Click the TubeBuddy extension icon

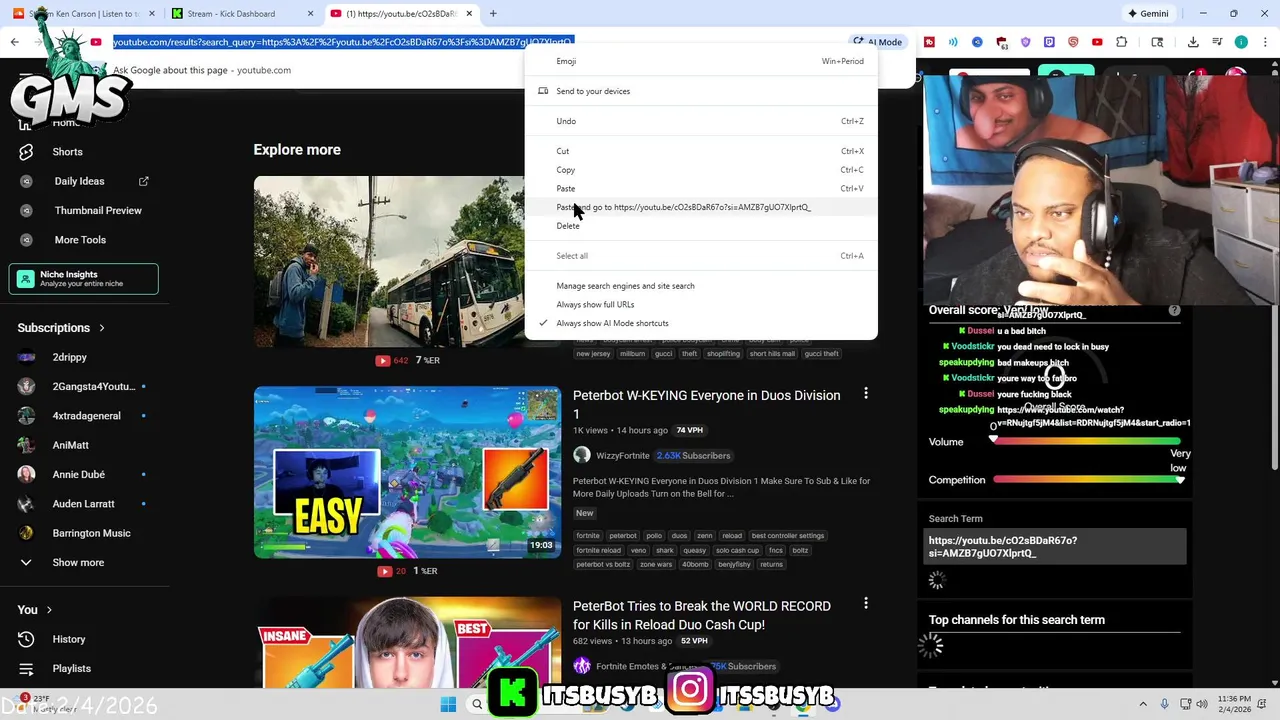coord(929,42)
